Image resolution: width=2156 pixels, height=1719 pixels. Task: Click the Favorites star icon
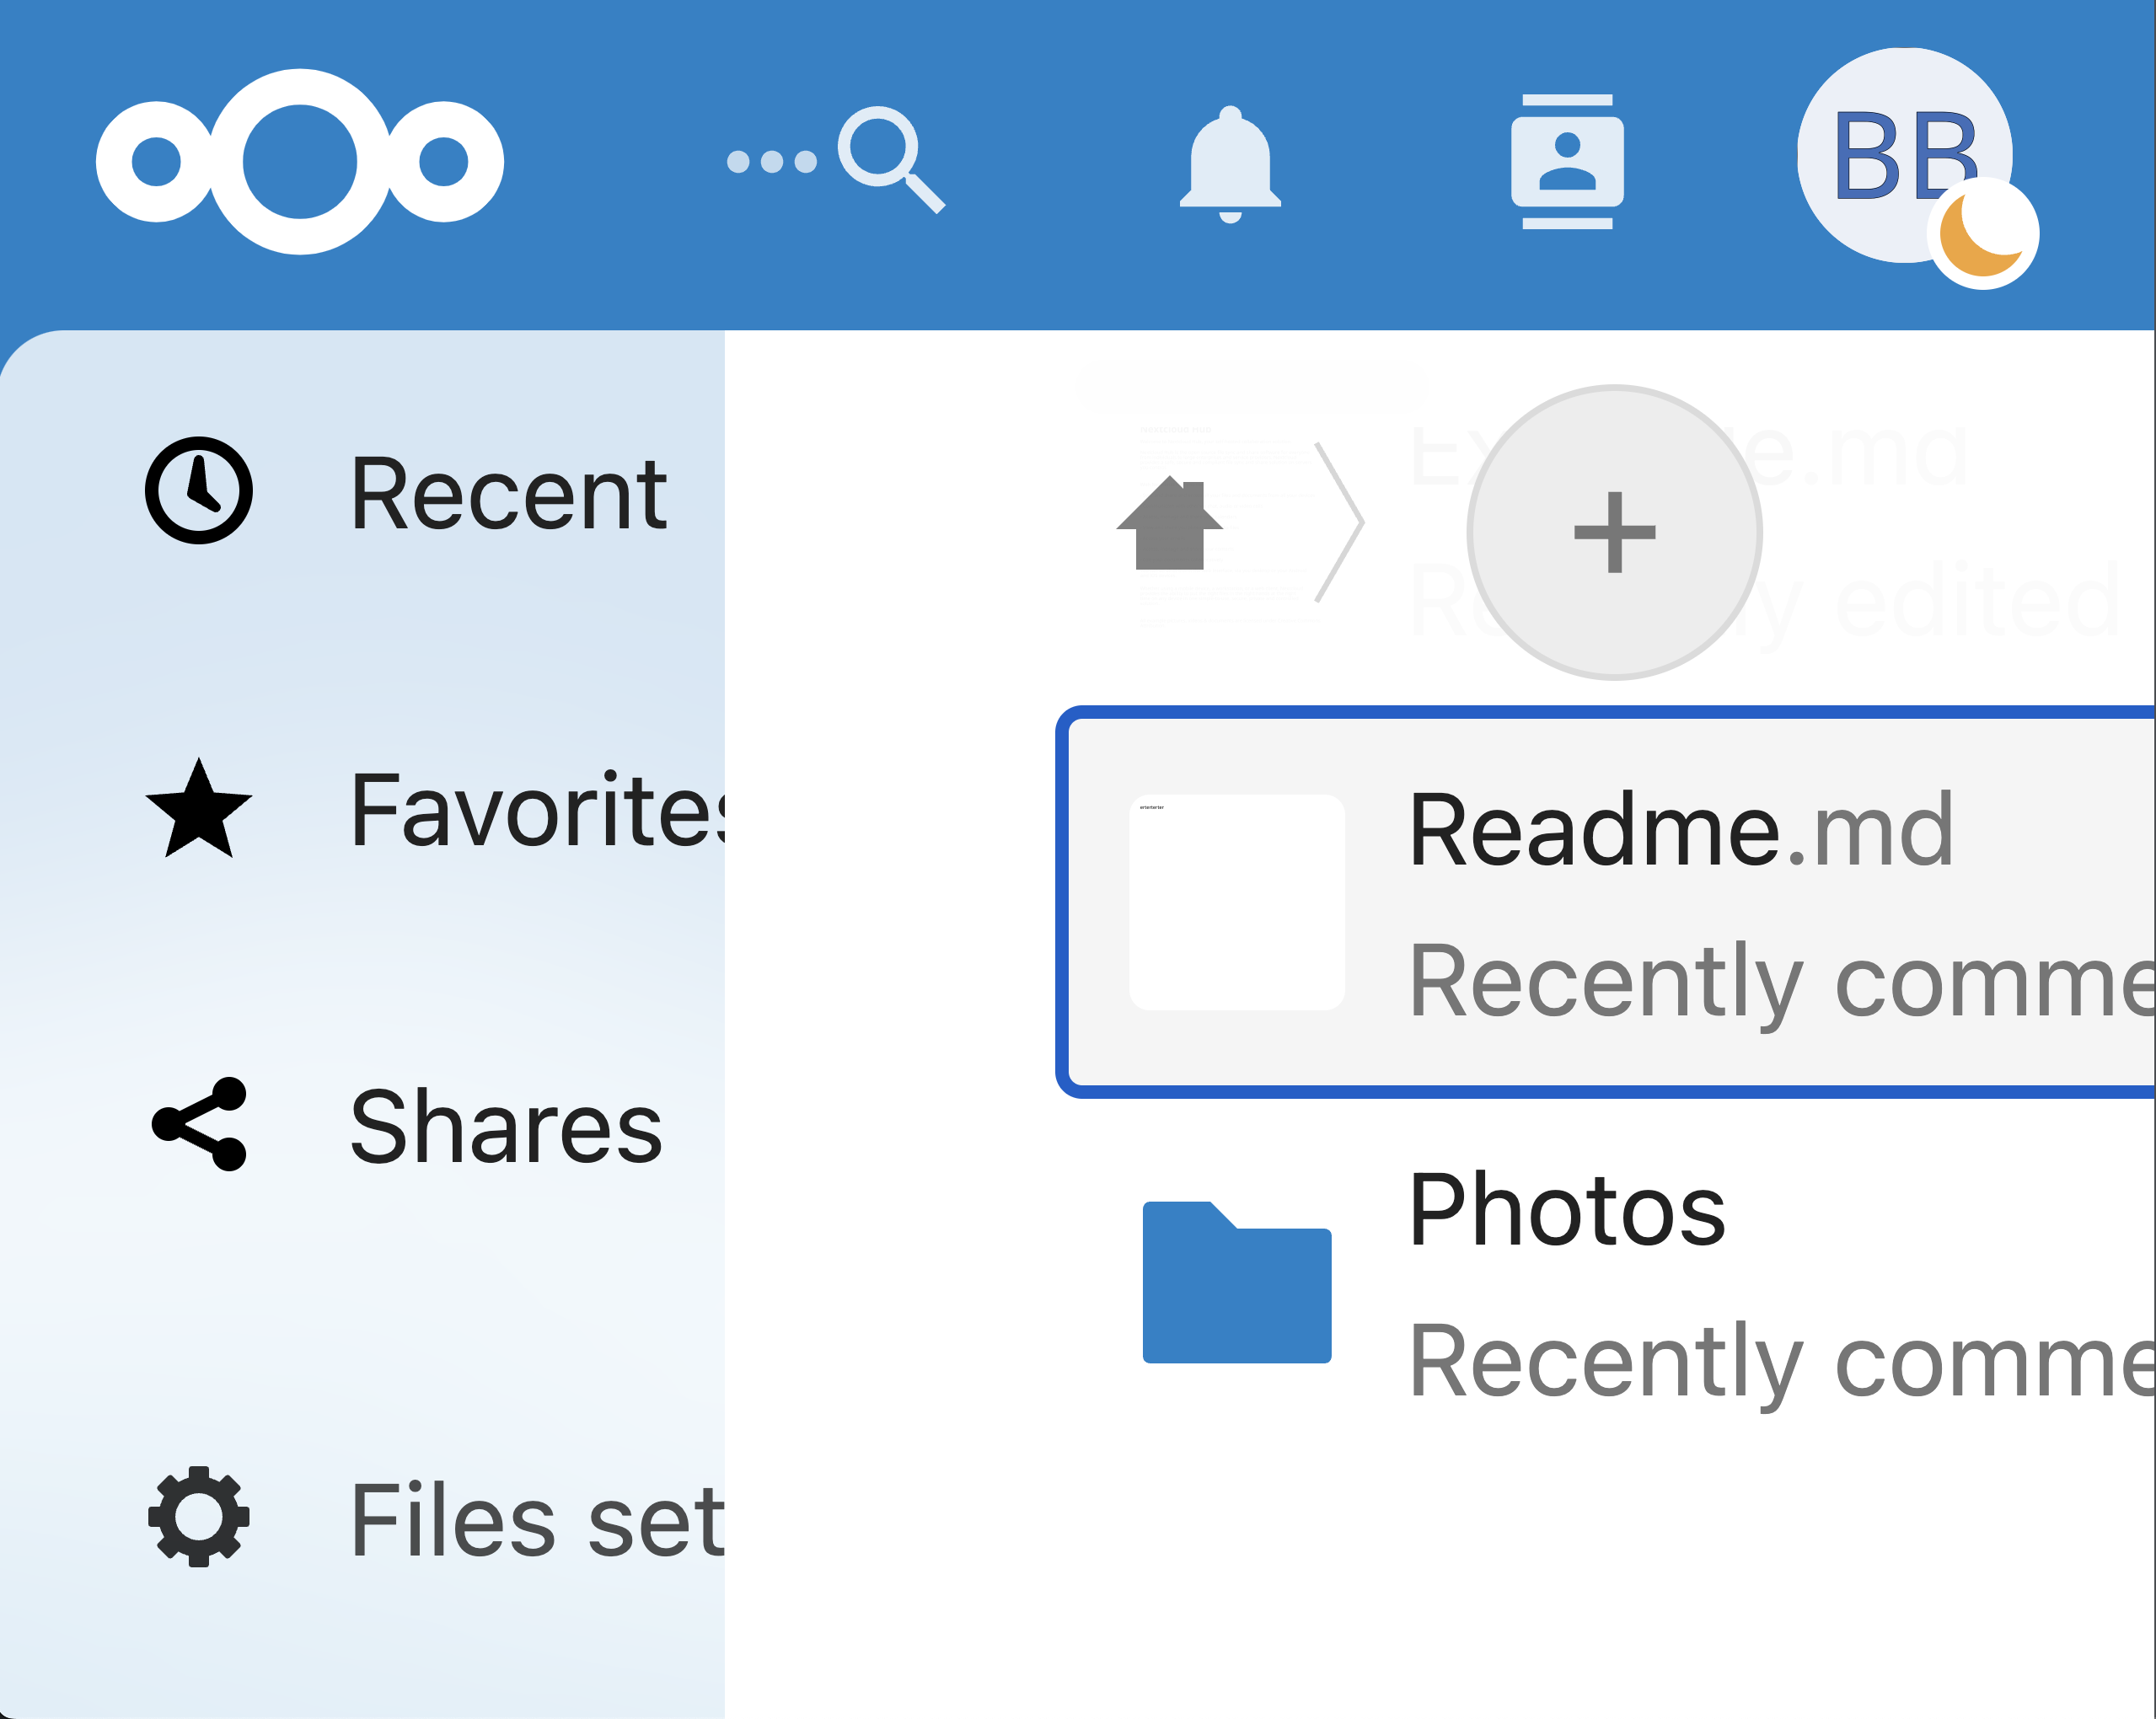(199, 808)
